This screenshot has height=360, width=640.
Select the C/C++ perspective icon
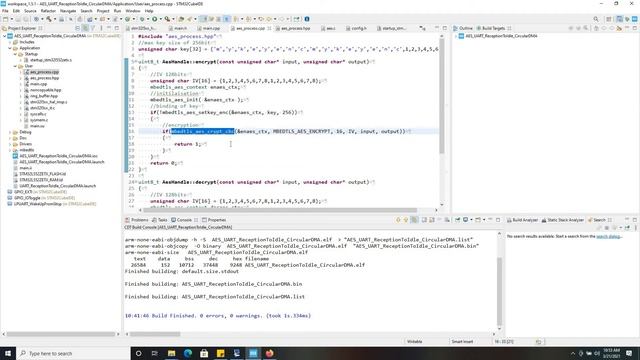[620, 19]
